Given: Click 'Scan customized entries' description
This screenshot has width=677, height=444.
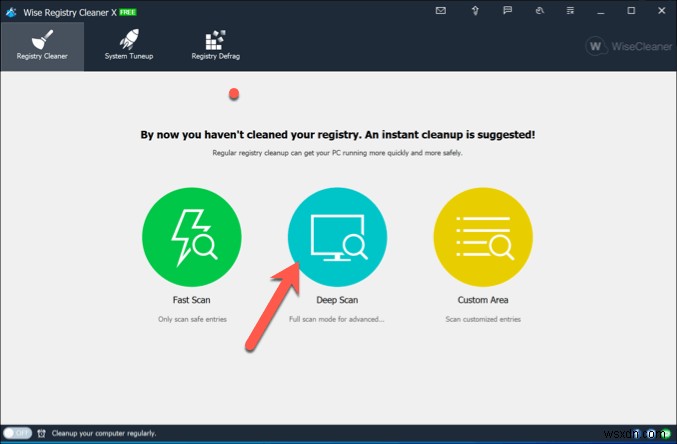Looking at the screenshot, I should (x=483, y=319).
